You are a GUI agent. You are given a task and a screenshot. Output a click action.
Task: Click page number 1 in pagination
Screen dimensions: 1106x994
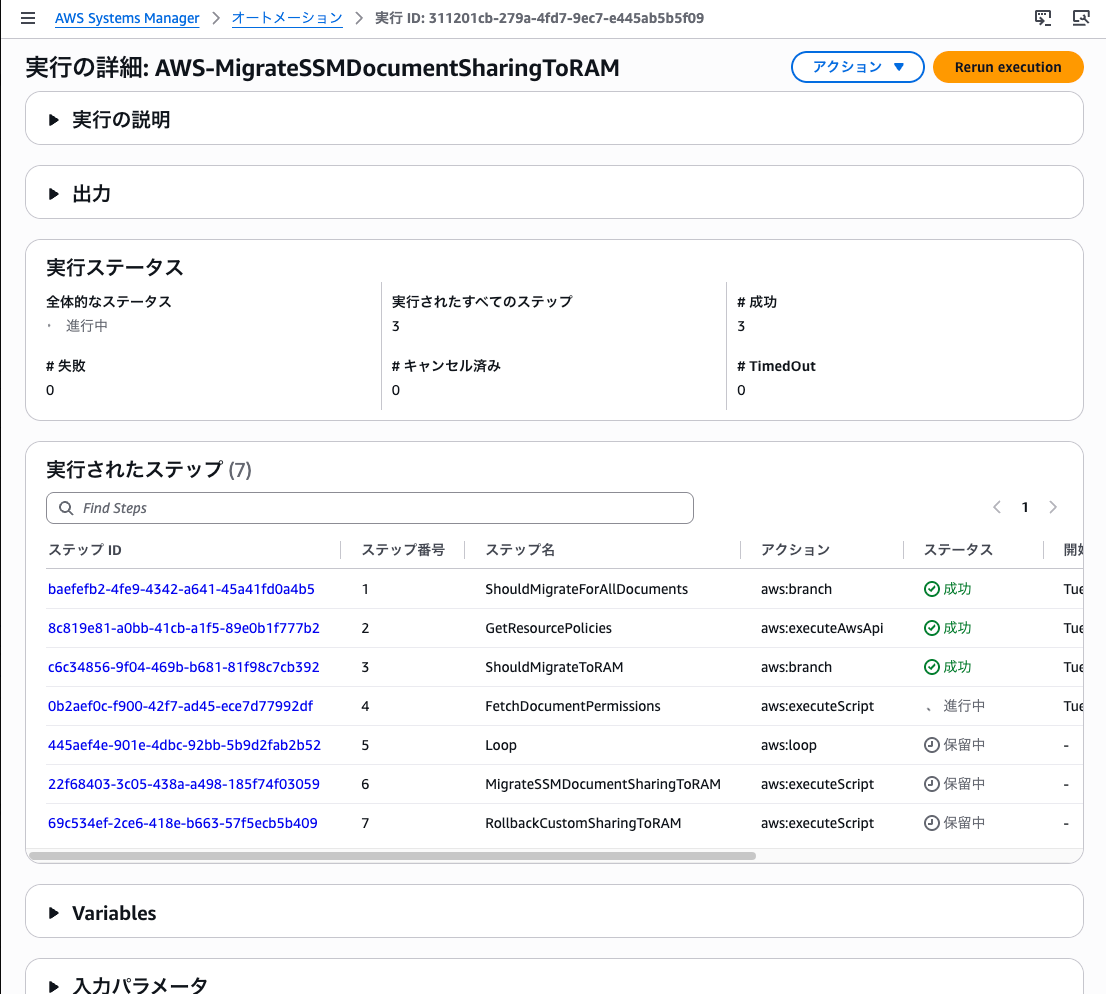pyautogui.click(x=1025, y=507)
